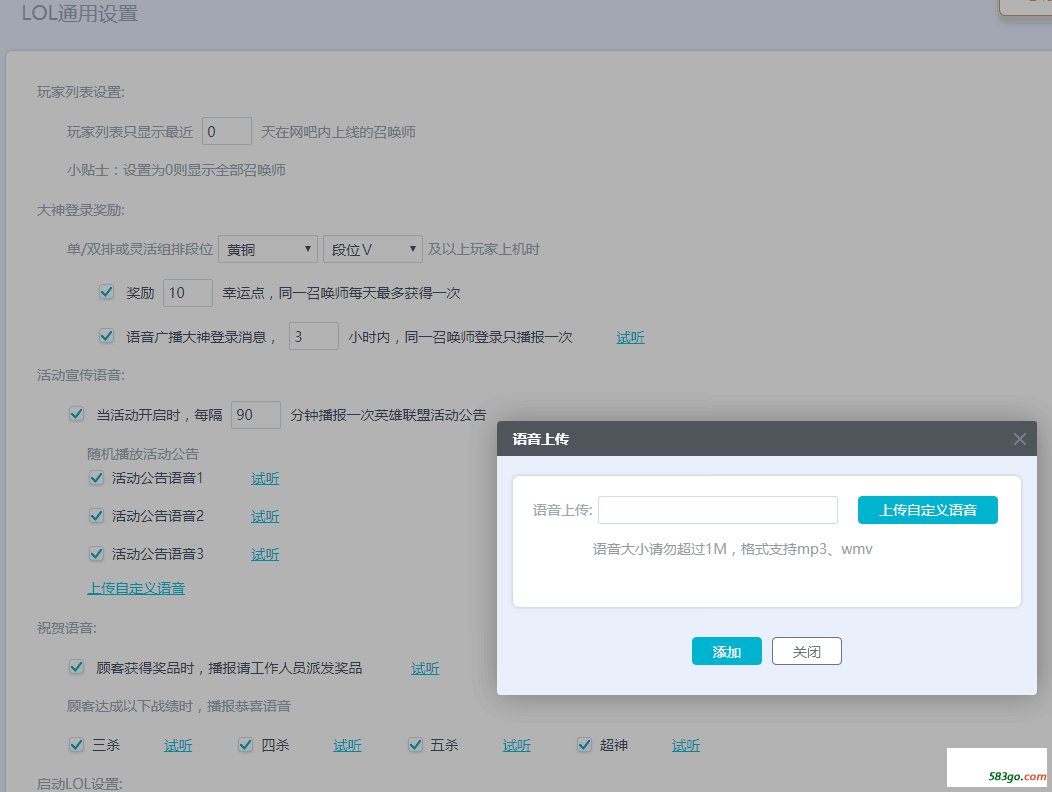Viewport: 1052px width, 792px height.
Task: Click the 添加 button
Action: coord(727,651)
